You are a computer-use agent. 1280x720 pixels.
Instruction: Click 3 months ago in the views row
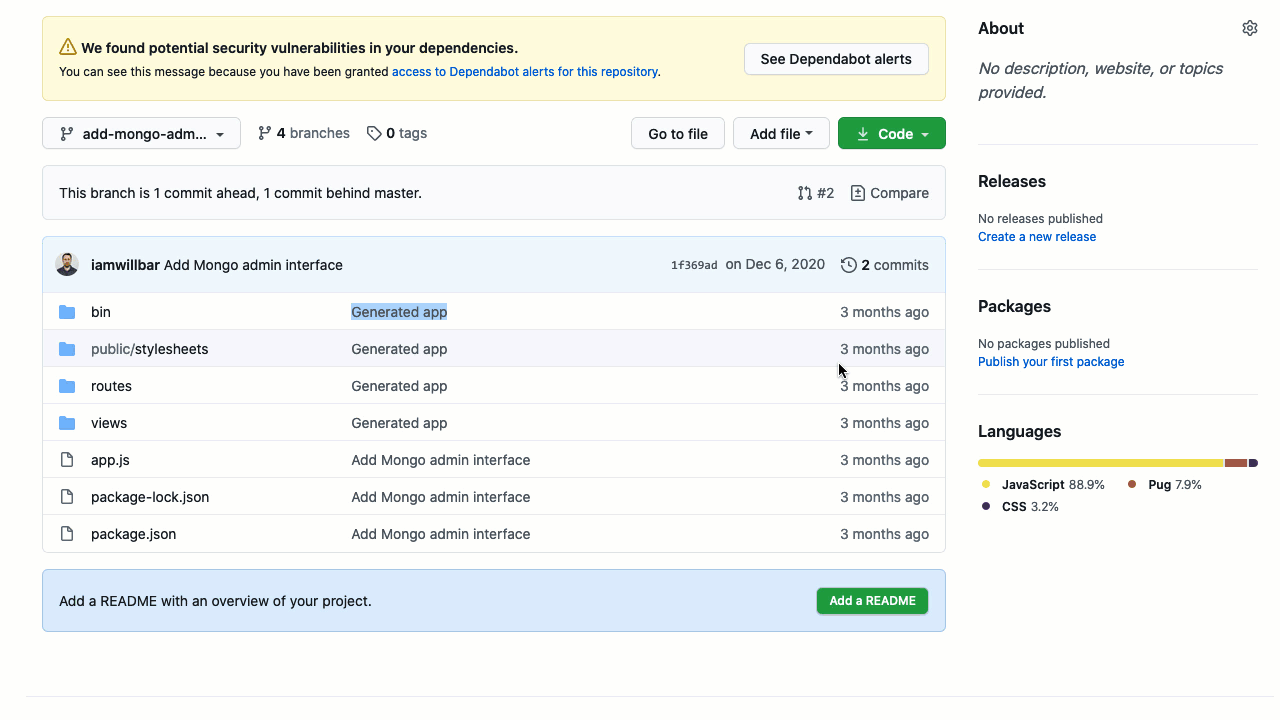tap(884, 423)
